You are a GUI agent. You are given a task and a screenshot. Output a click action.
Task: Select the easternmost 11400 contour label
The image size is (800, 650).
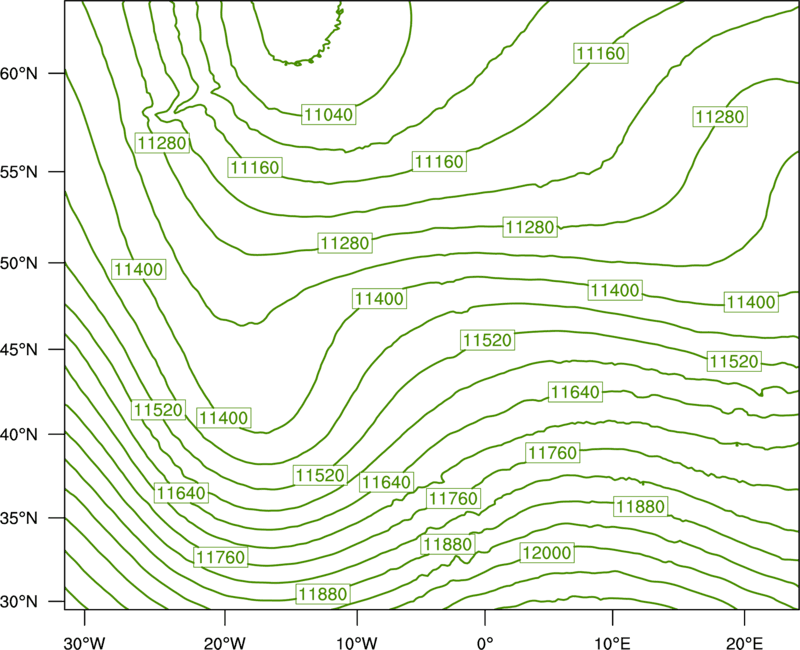point(751,302)
